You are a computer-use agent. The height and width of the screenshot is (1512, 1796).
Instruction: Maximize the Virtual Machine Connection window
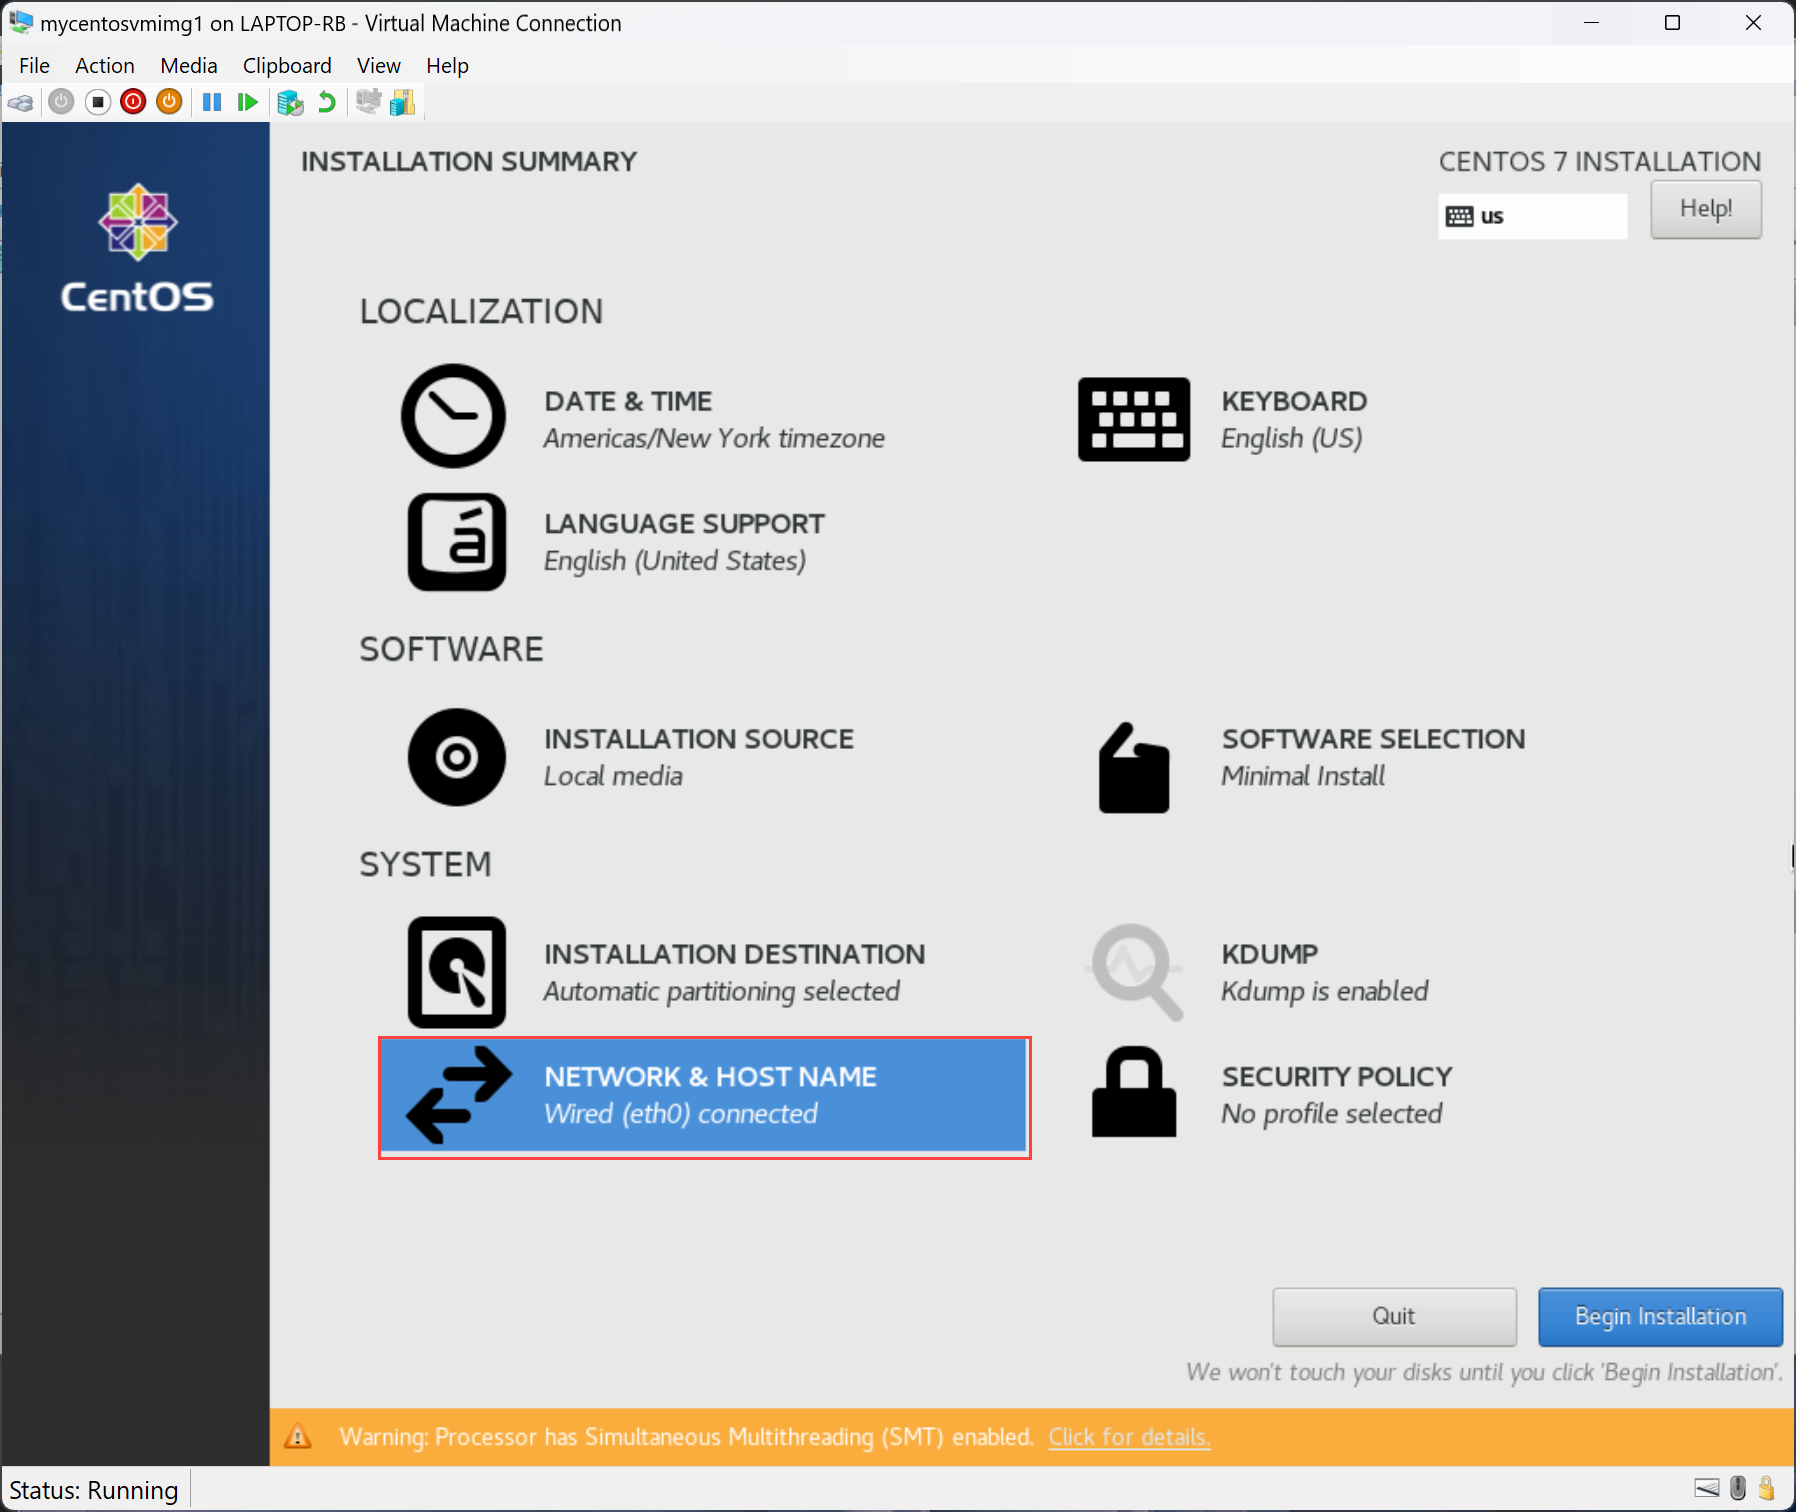pos(1672,22)
